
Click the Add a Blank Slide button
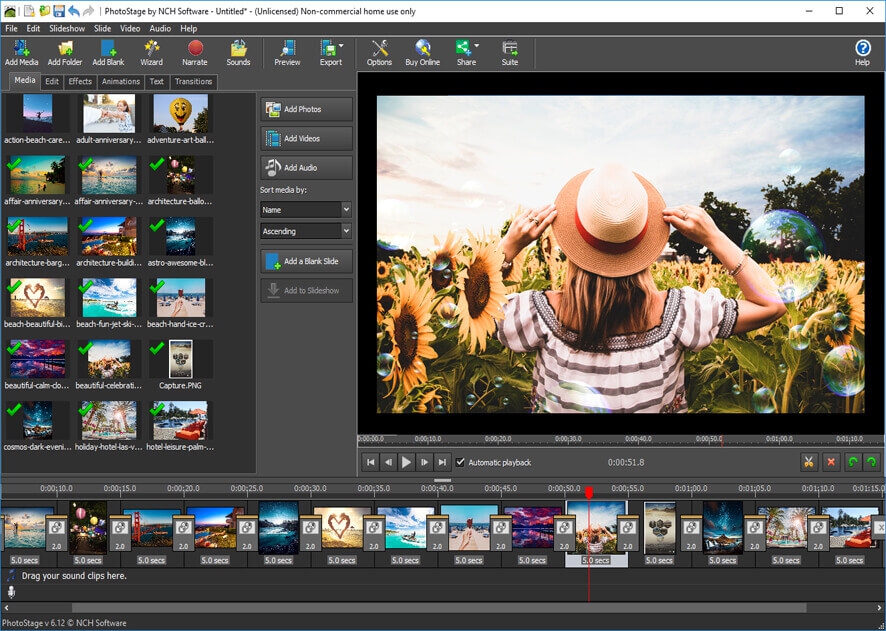[306, 261]
